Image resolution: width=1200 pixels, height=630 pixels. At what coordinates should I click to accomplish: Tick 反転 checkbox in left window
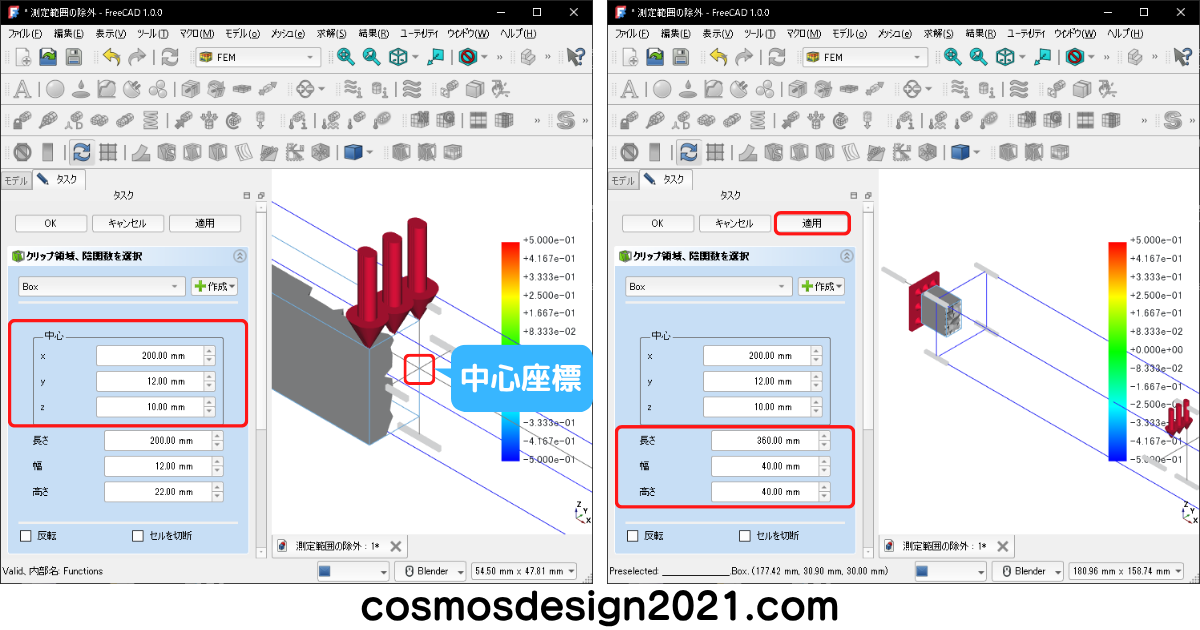pos(26,535)
